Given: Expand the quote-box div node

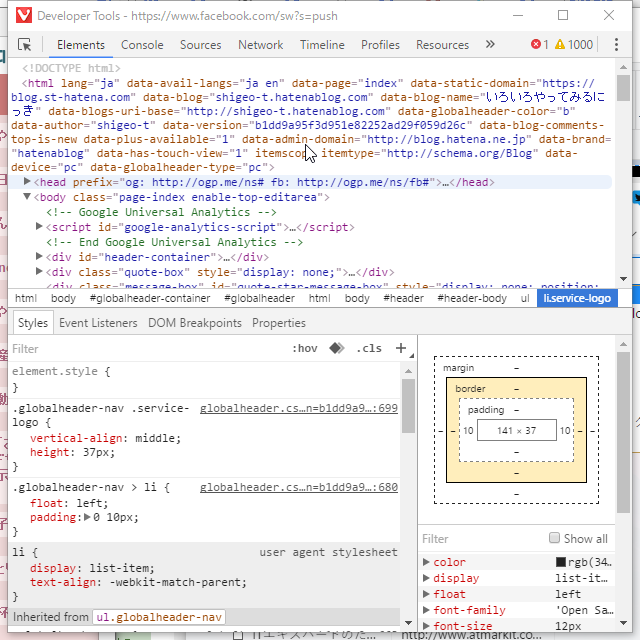Looking at the screenshot, I should (x=39, y=271).
